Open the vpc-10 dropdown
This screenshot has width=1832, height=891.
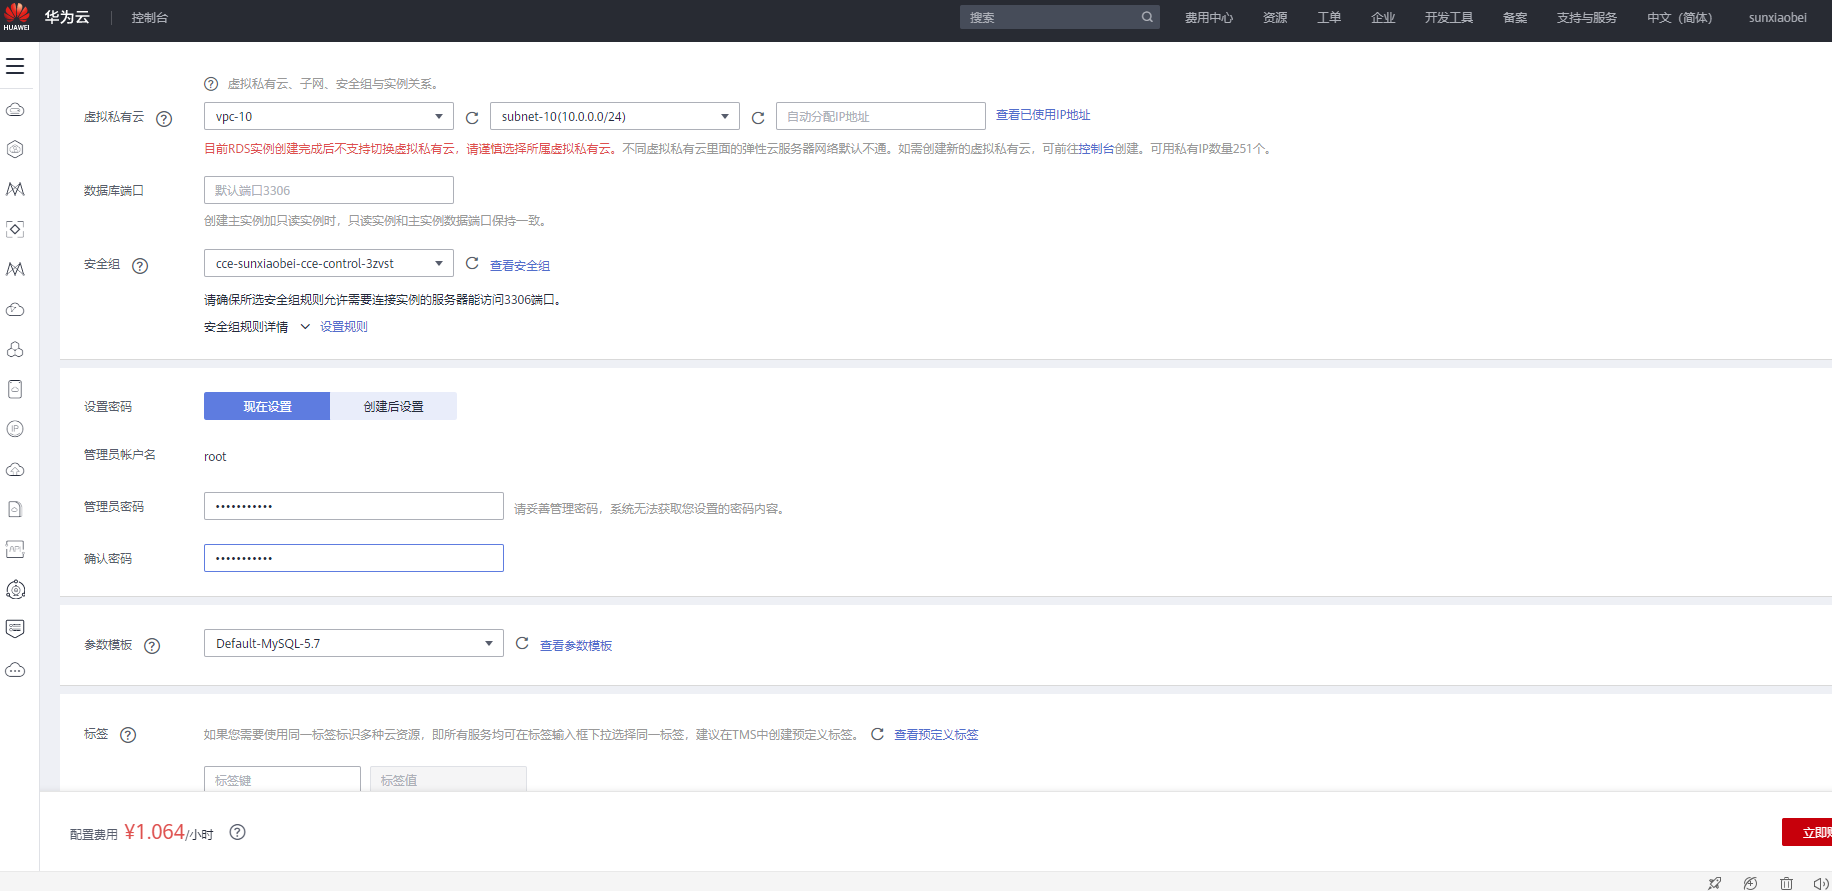click(x=329, y=116)
